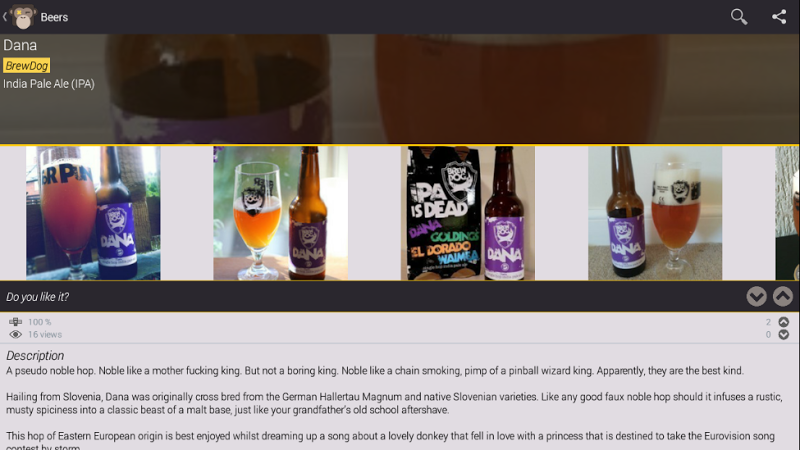Tap the Description heading

pos(35,356)
